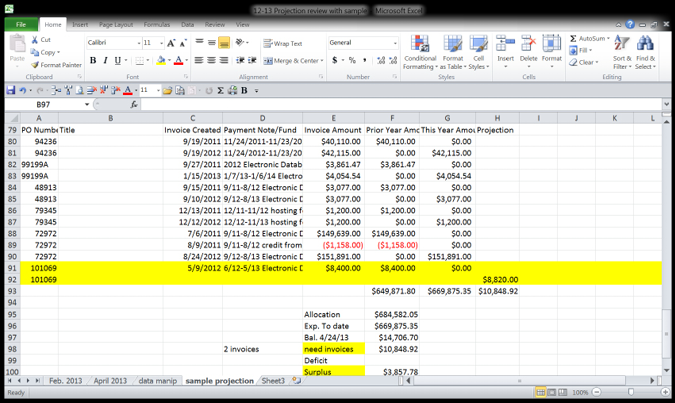Click the Merge & Center button
675x403 pixels.
point(293,61)
